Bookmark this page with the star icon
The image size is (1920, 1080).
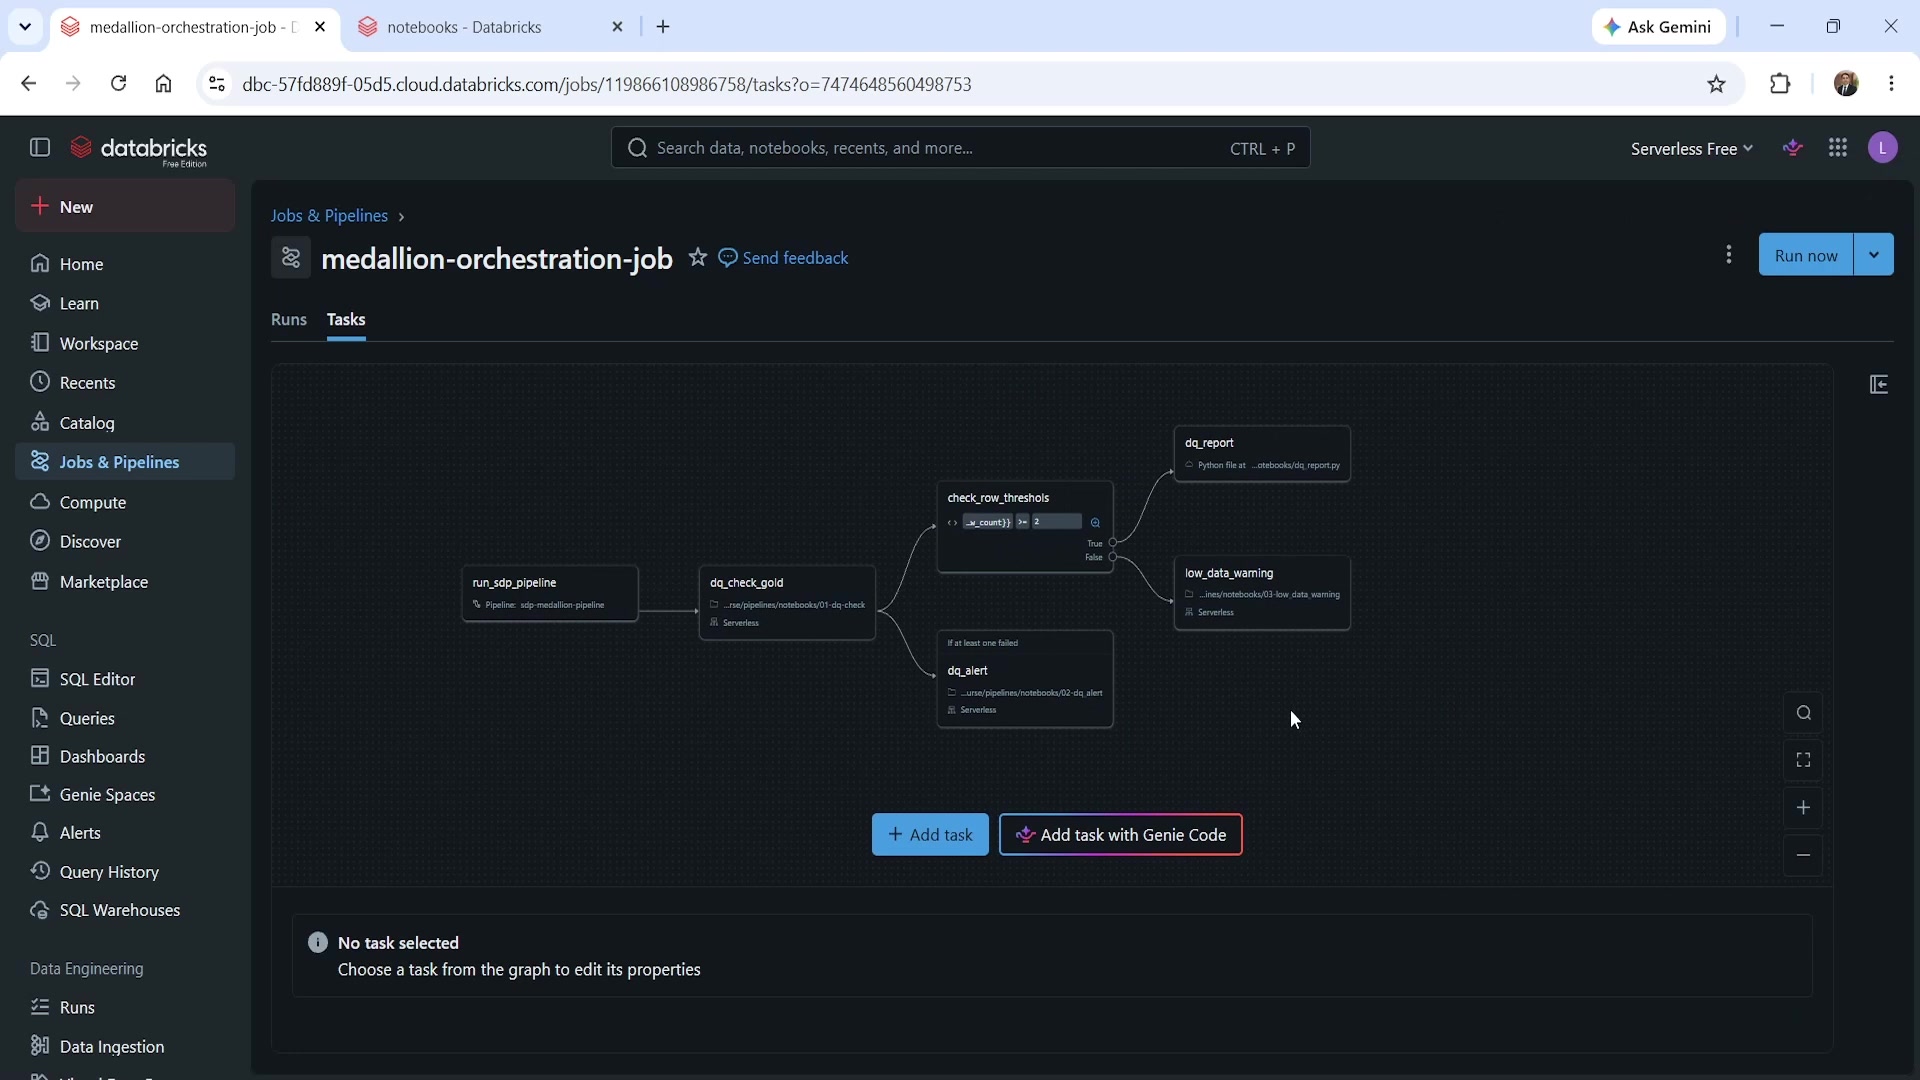(x=1717, y=84)
